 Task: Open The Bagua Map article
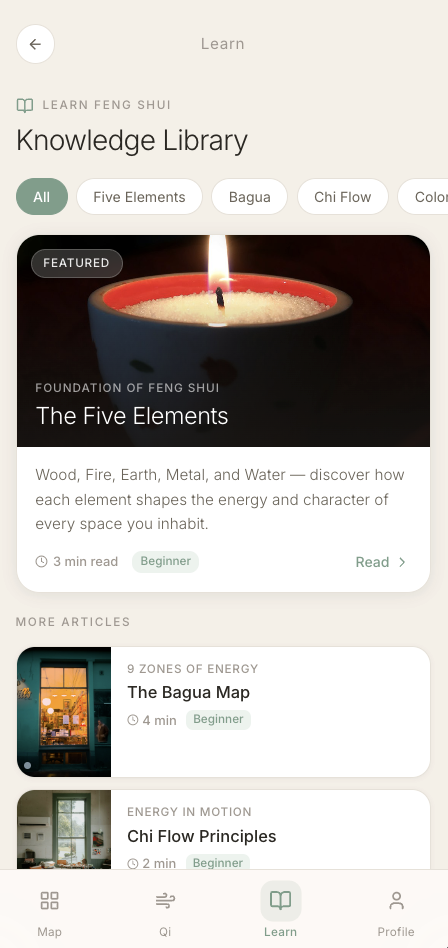pyautogui.click(x=223, y=712)
